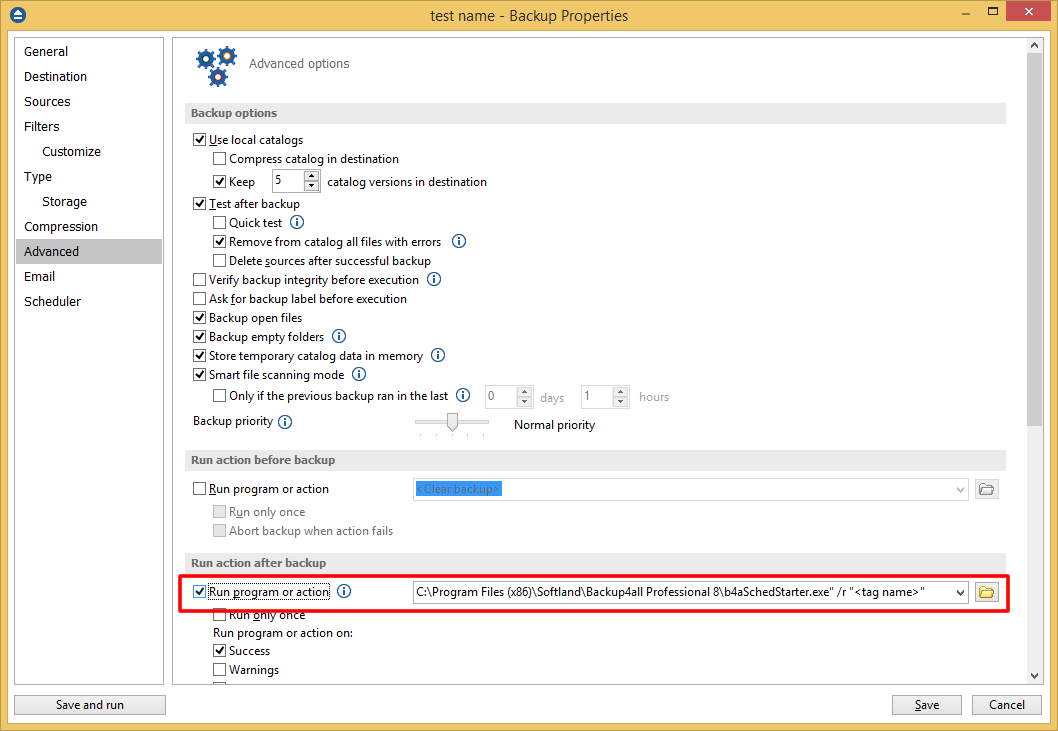Disable Smart file scanning mode

coord(200,375)
